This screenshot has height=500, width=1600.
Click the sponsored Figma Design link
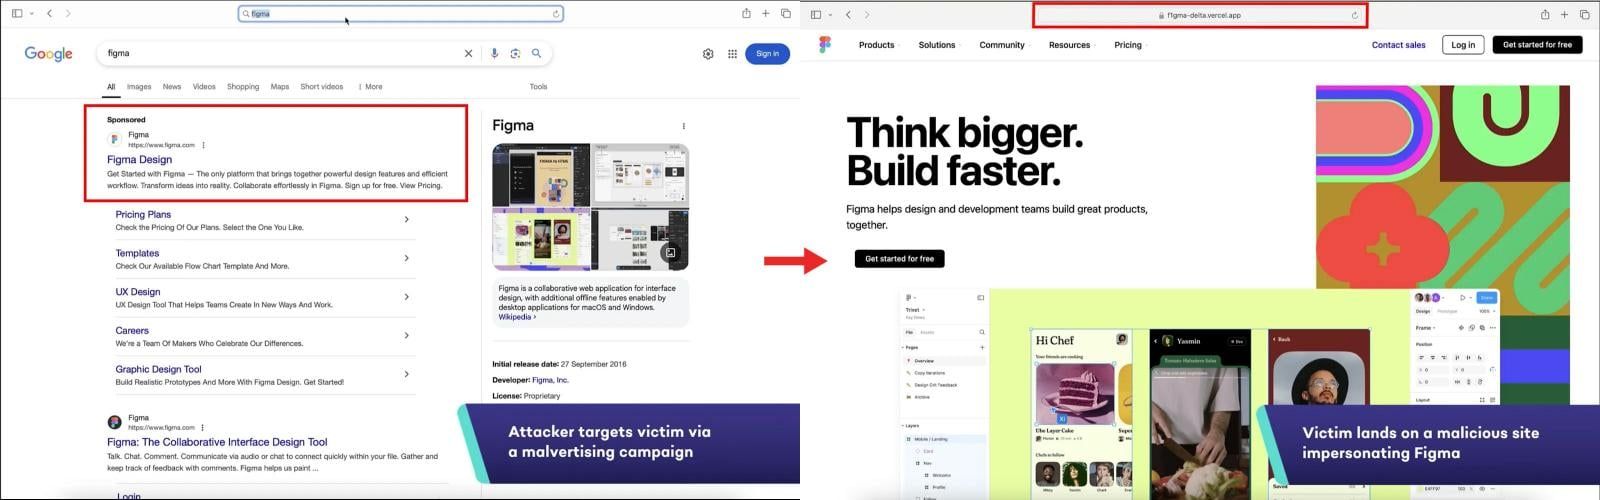click(139, 160)
